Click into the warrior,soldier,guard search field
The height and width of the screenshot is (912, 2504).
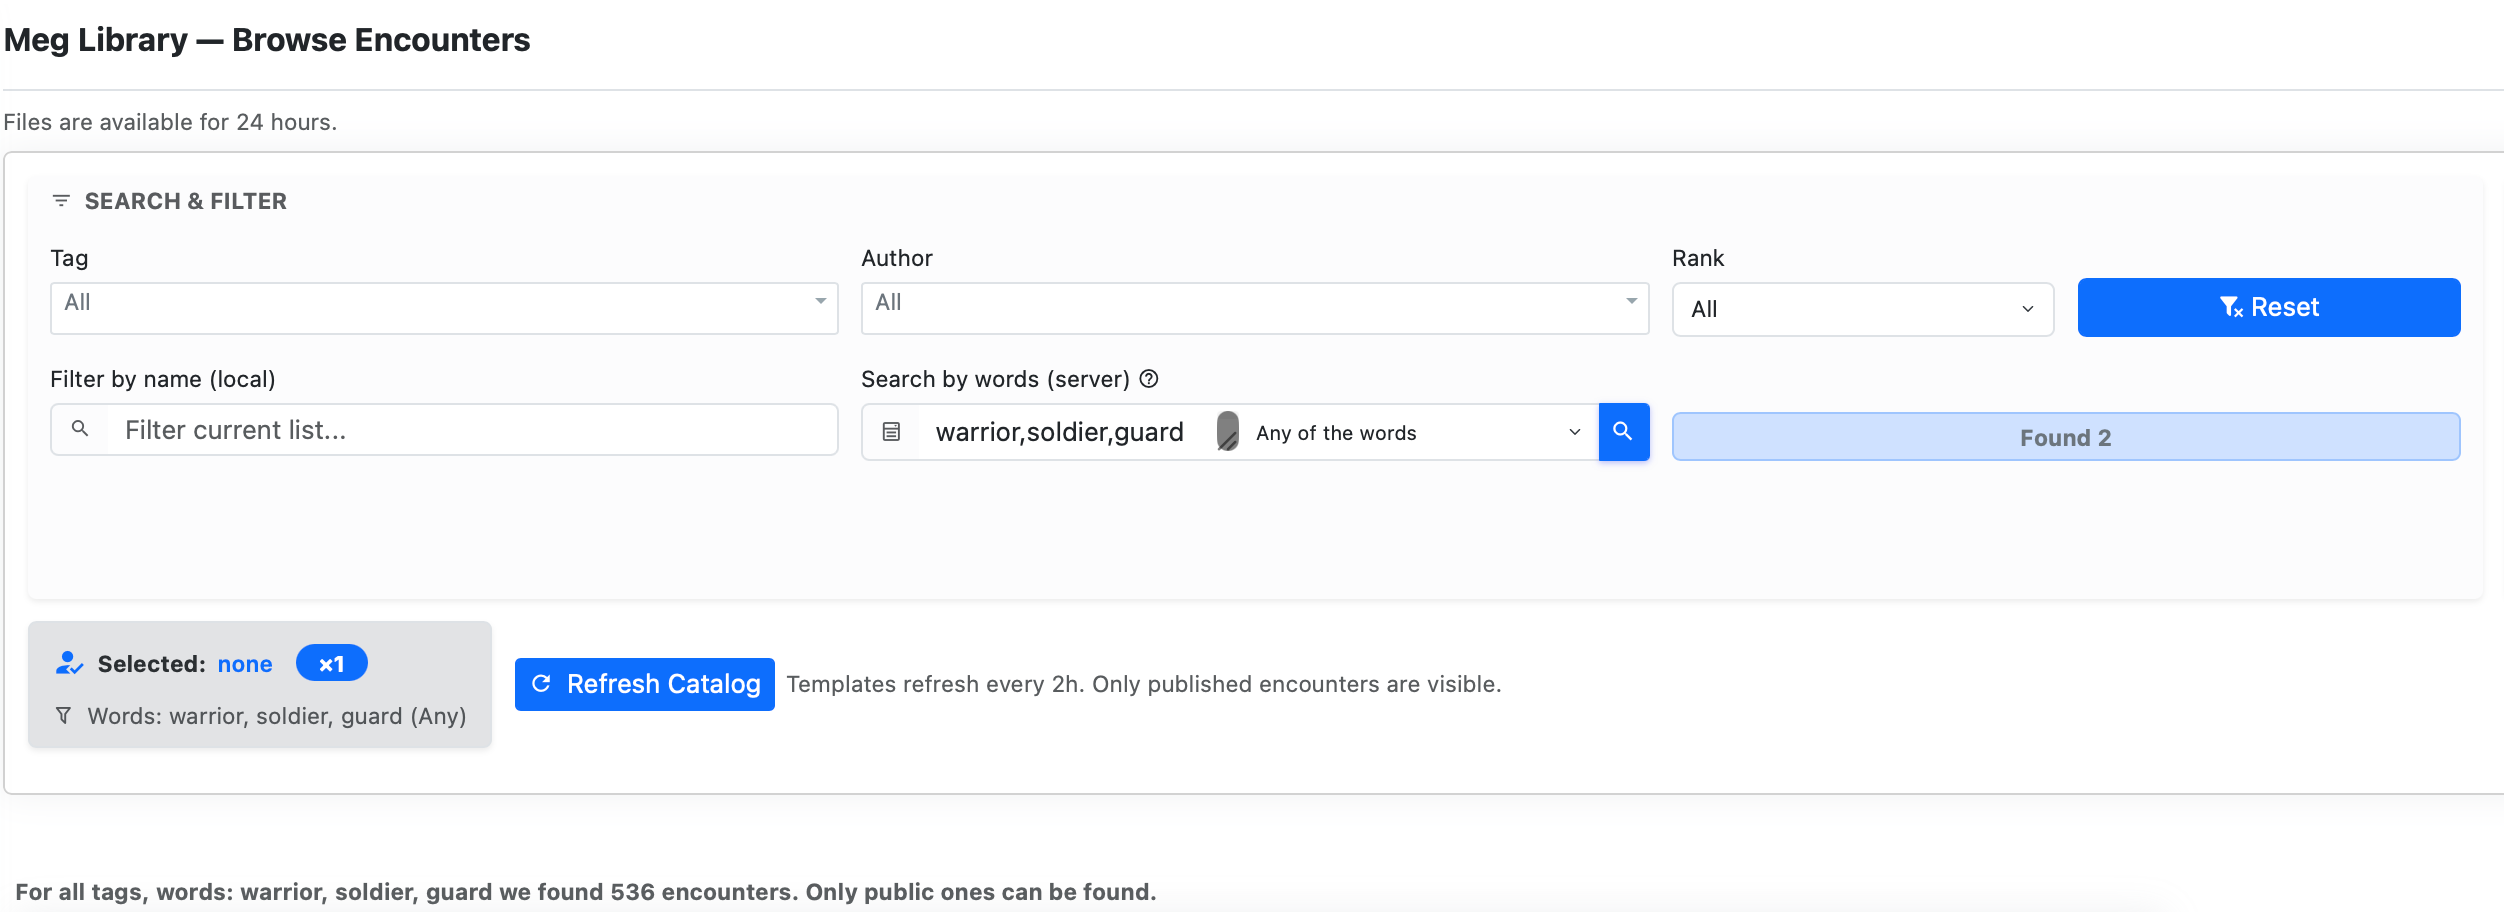coord(1060,432)
